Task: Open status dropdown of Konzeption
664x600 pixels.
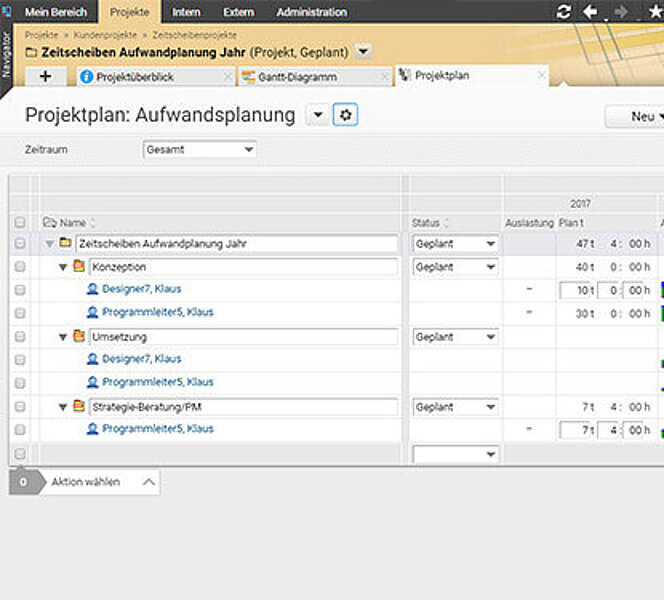Action: click(455, 267)
